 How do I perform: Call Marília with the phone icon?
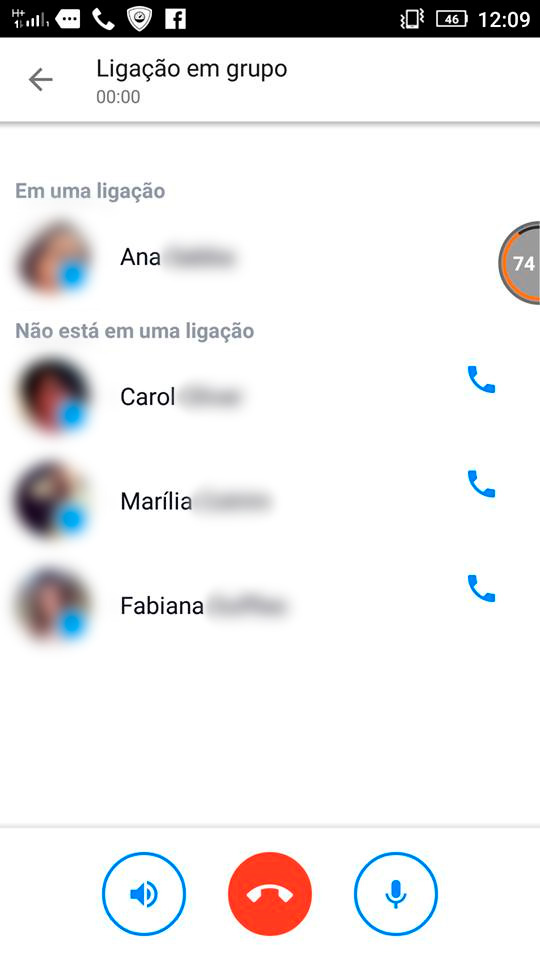(481, 484)
